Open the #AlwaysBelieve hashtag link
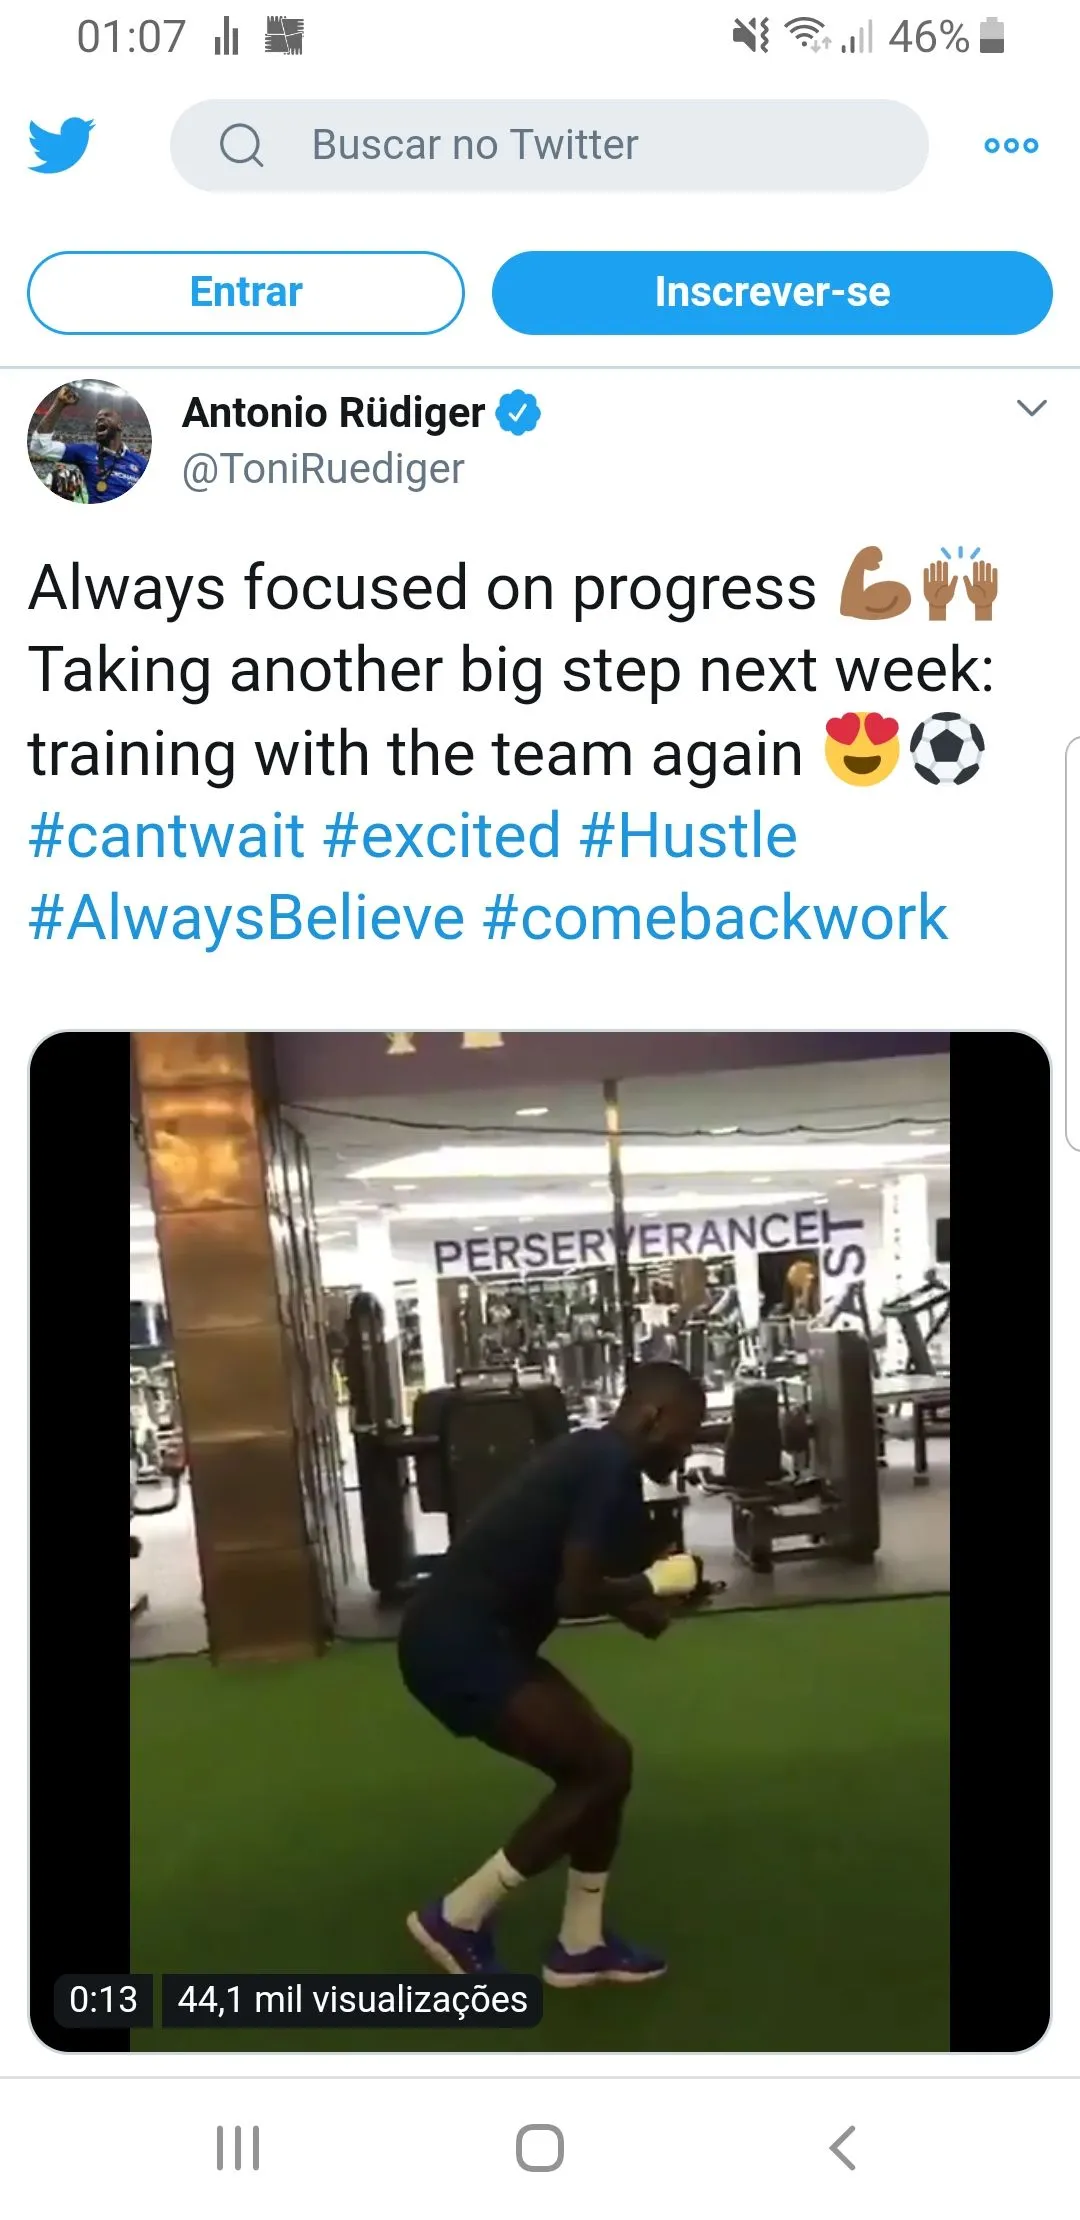Screen dimensions: 1080x2220 tap(246, 918)
